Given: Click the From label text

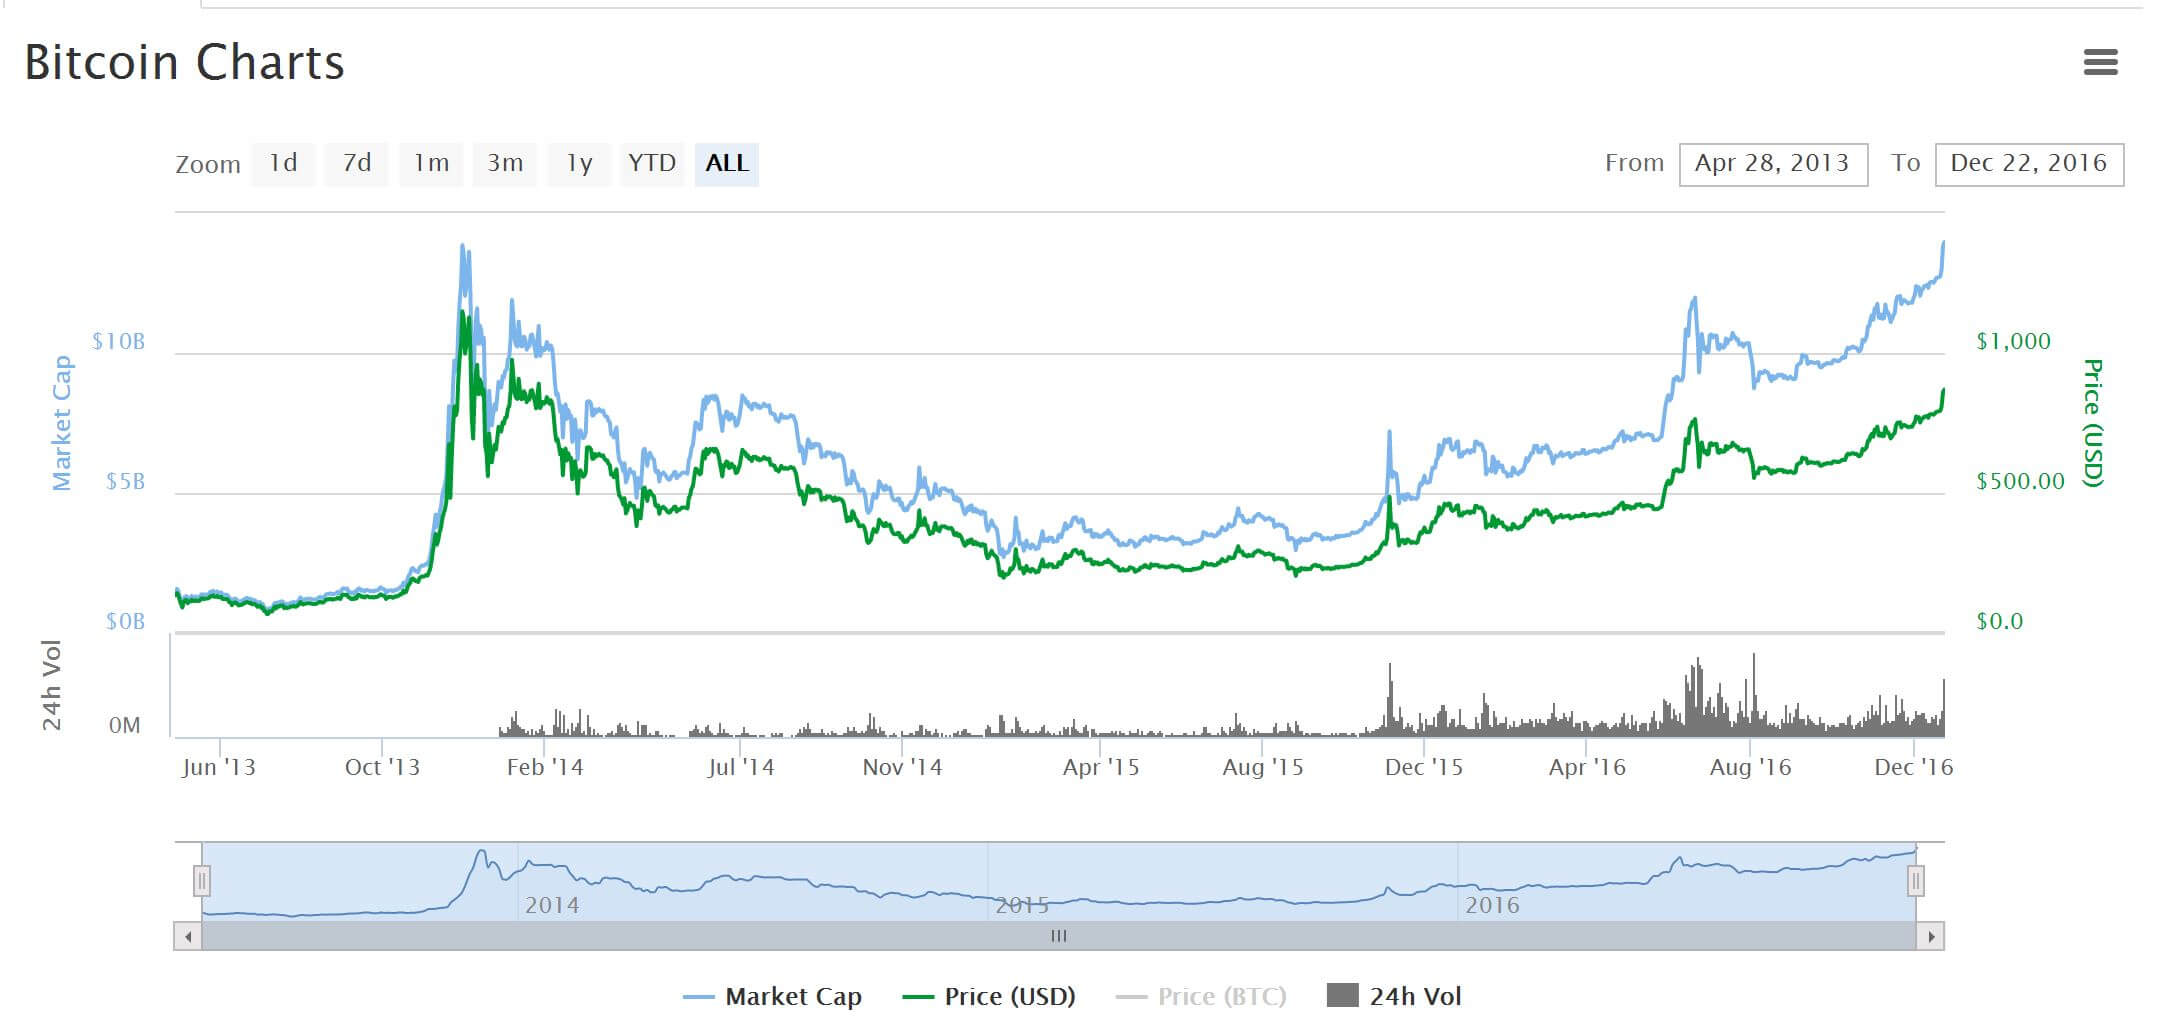Looking at the screenshot, I should tap(1635, 163).
